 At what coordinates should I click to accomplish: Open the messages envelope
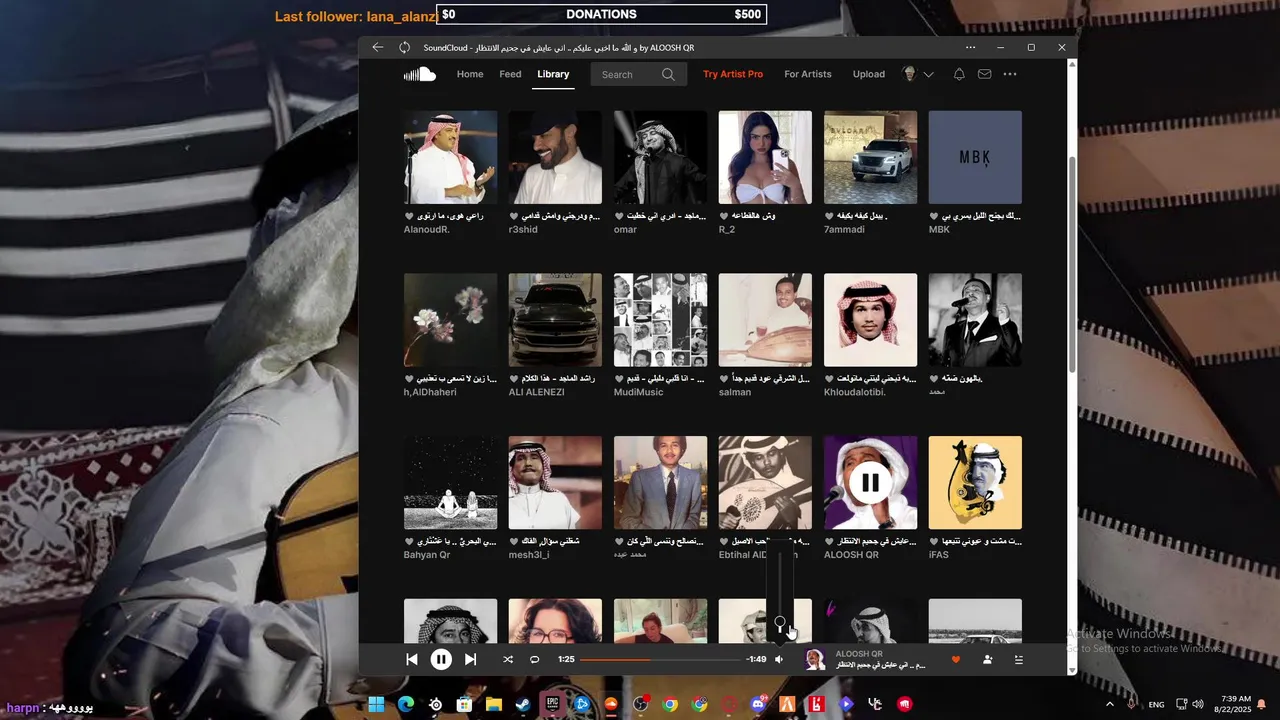[x=984, y=74]
